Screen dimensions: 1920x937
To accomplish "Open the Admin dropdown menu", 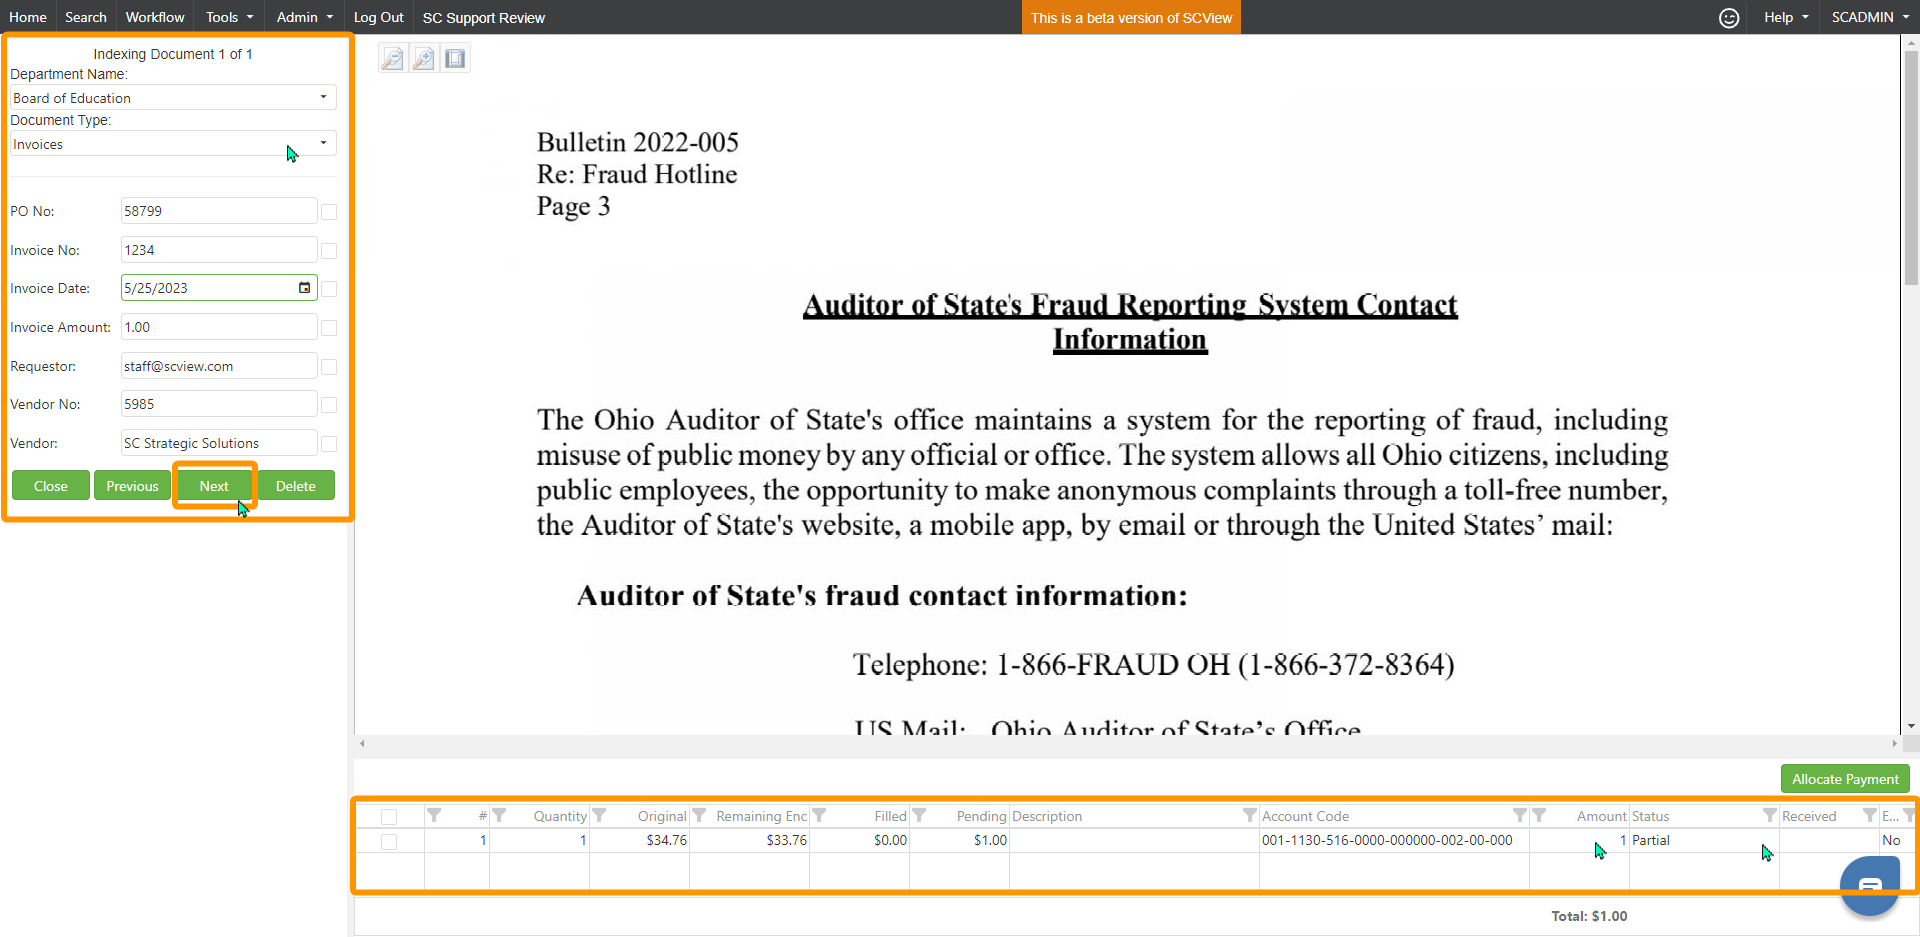I will 305,17.
